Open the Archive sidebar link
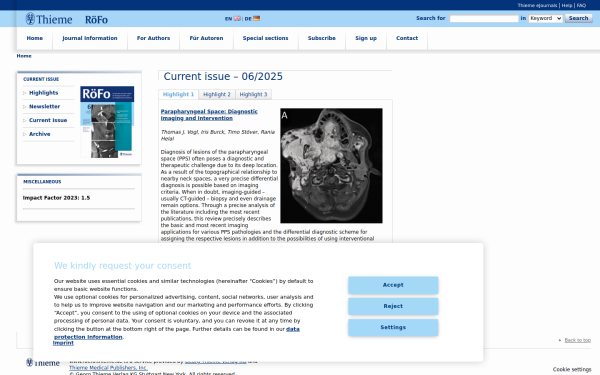Viewport: 600px width, 375px height. coord(39,134)
